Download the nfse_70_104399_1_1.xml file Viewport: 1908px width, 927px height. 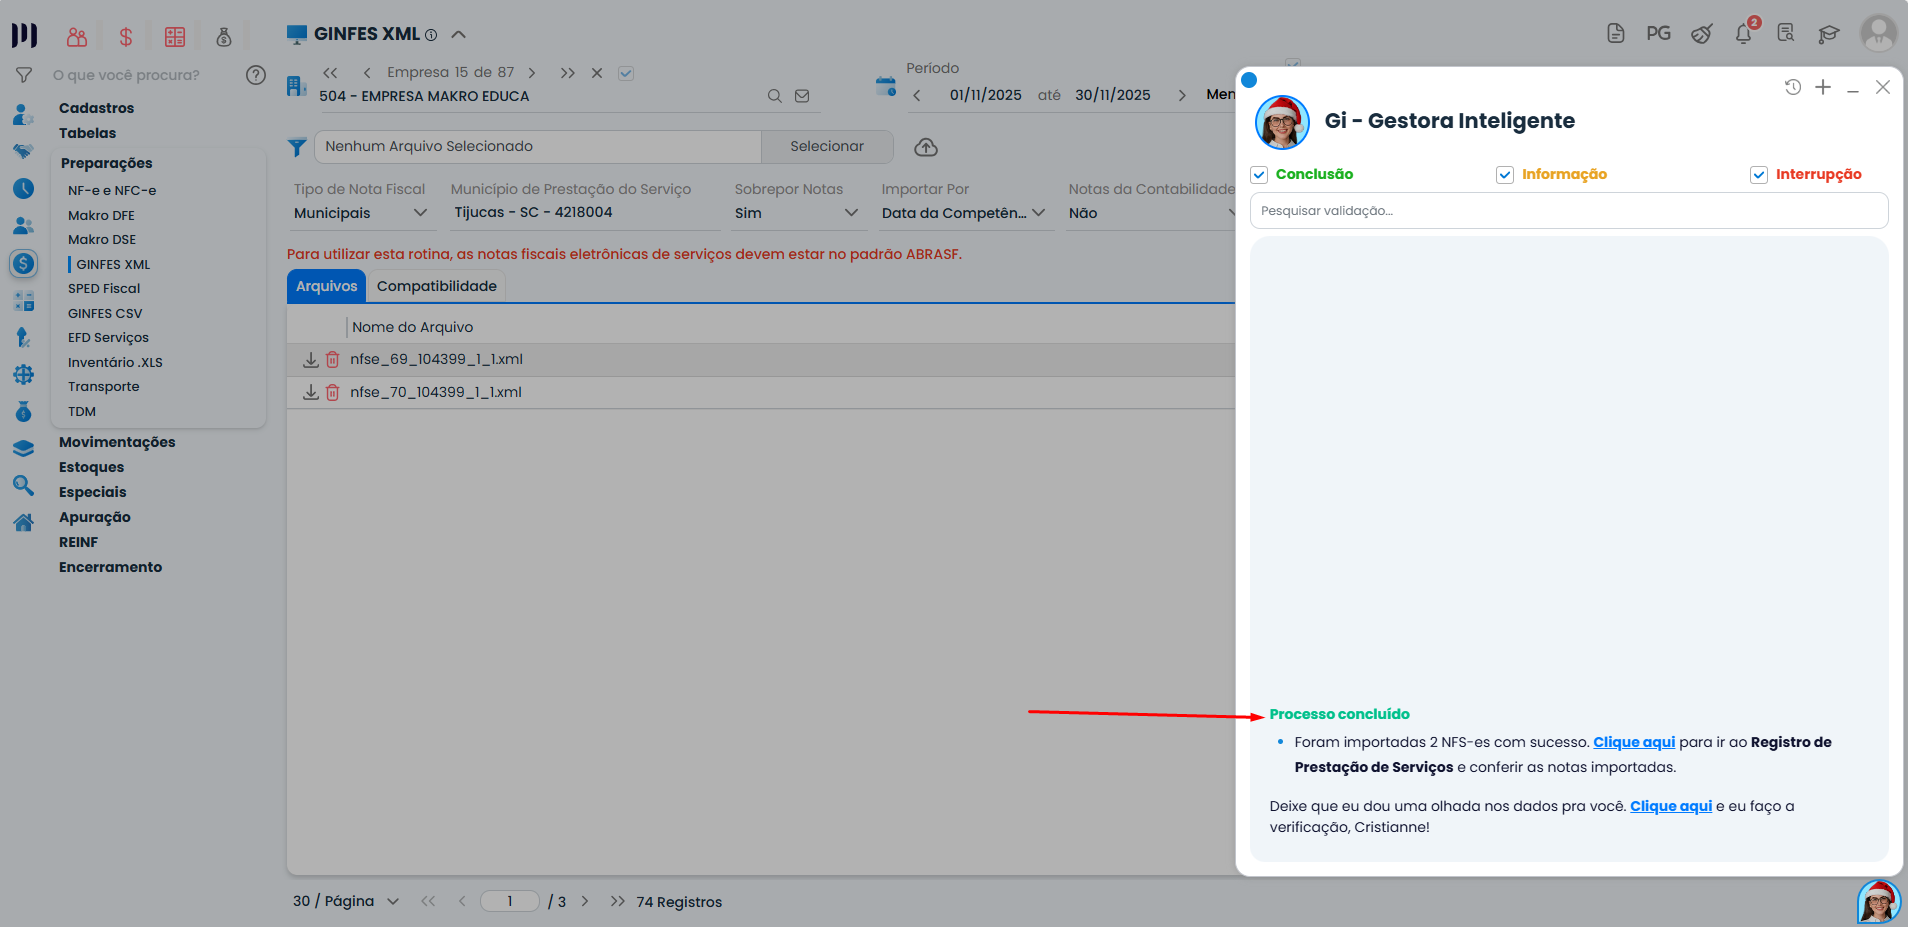311,392
